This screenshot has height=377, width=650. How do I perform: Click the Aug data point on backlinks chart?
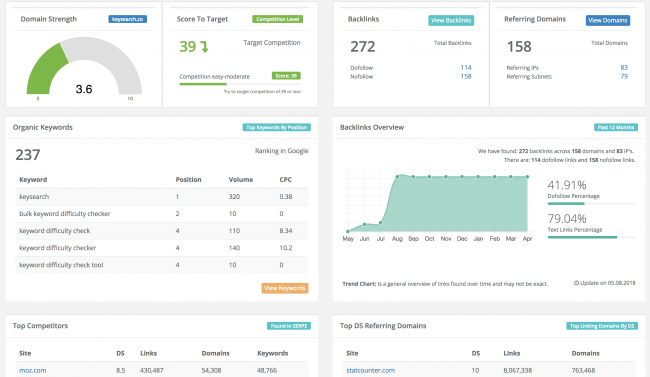(x=397, y=177)
